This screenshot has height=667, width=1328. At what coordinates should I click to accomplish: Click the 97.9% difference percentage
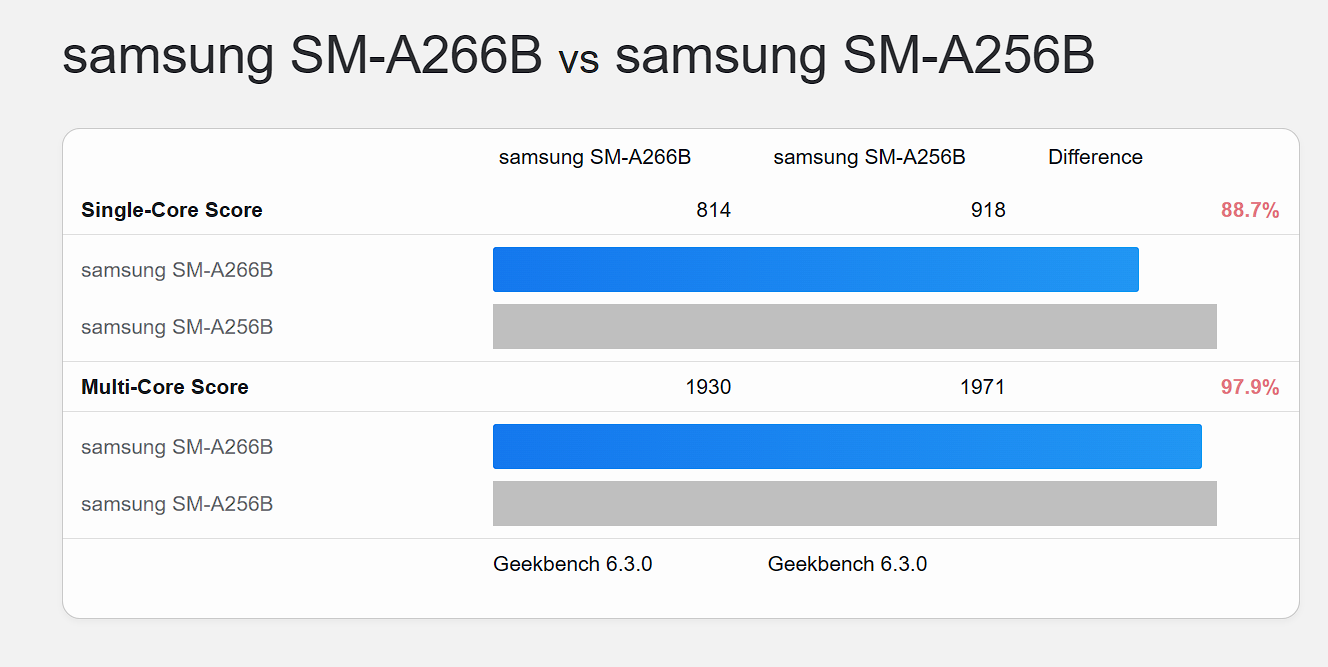(1250, 387)
